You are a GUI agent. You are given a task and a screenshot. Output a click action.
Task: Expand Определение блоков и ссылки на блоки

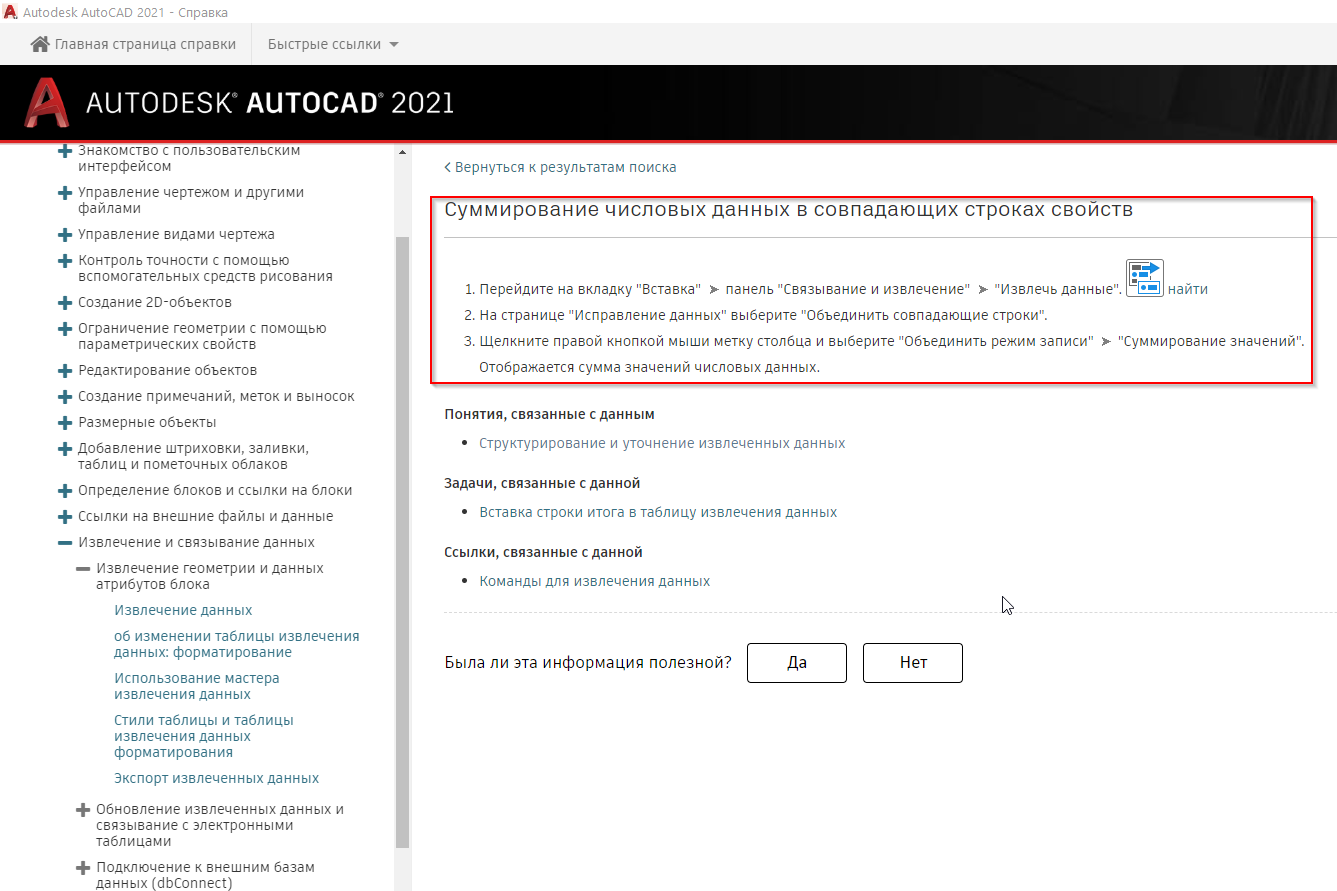(65, 491)
